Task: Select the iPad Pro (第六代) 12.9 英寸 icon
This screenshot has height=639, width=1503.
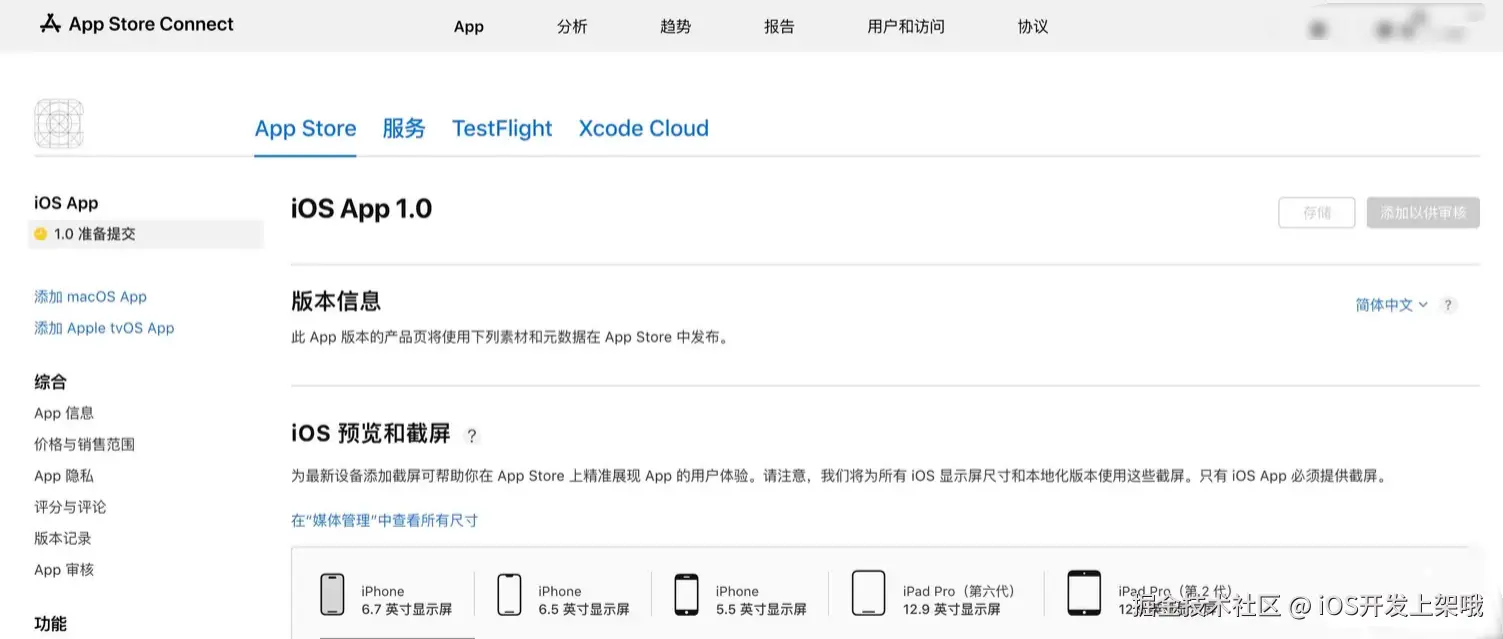Action: (867, 591)
